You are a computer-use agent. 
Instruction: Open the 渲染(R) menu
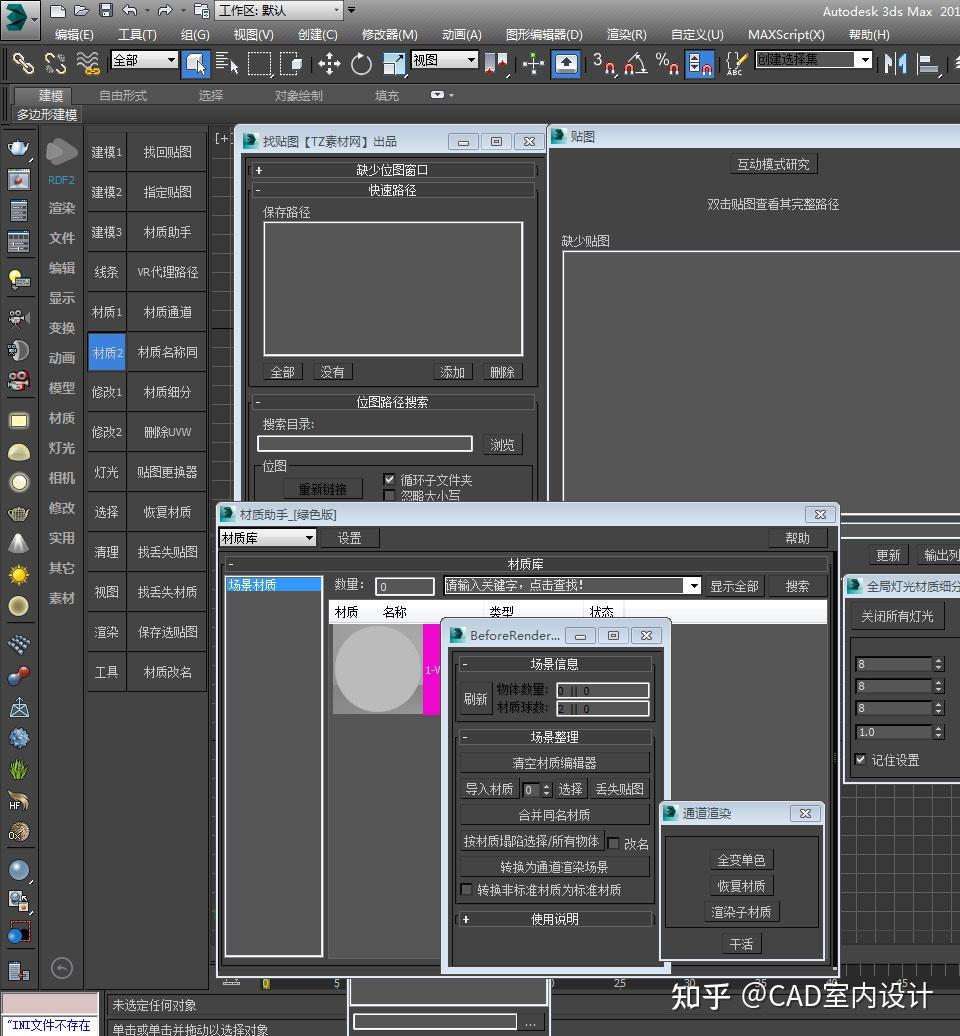click(x=626, y=34)
